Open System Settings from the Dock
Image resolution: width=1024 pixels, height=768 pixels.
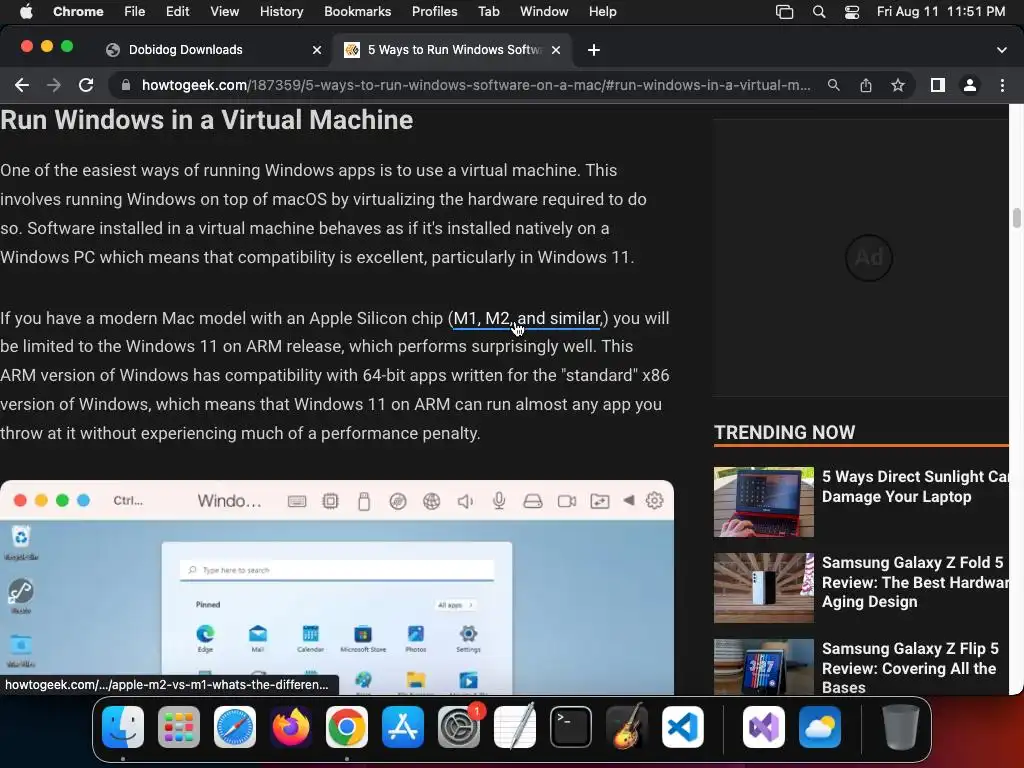[459, 727]
